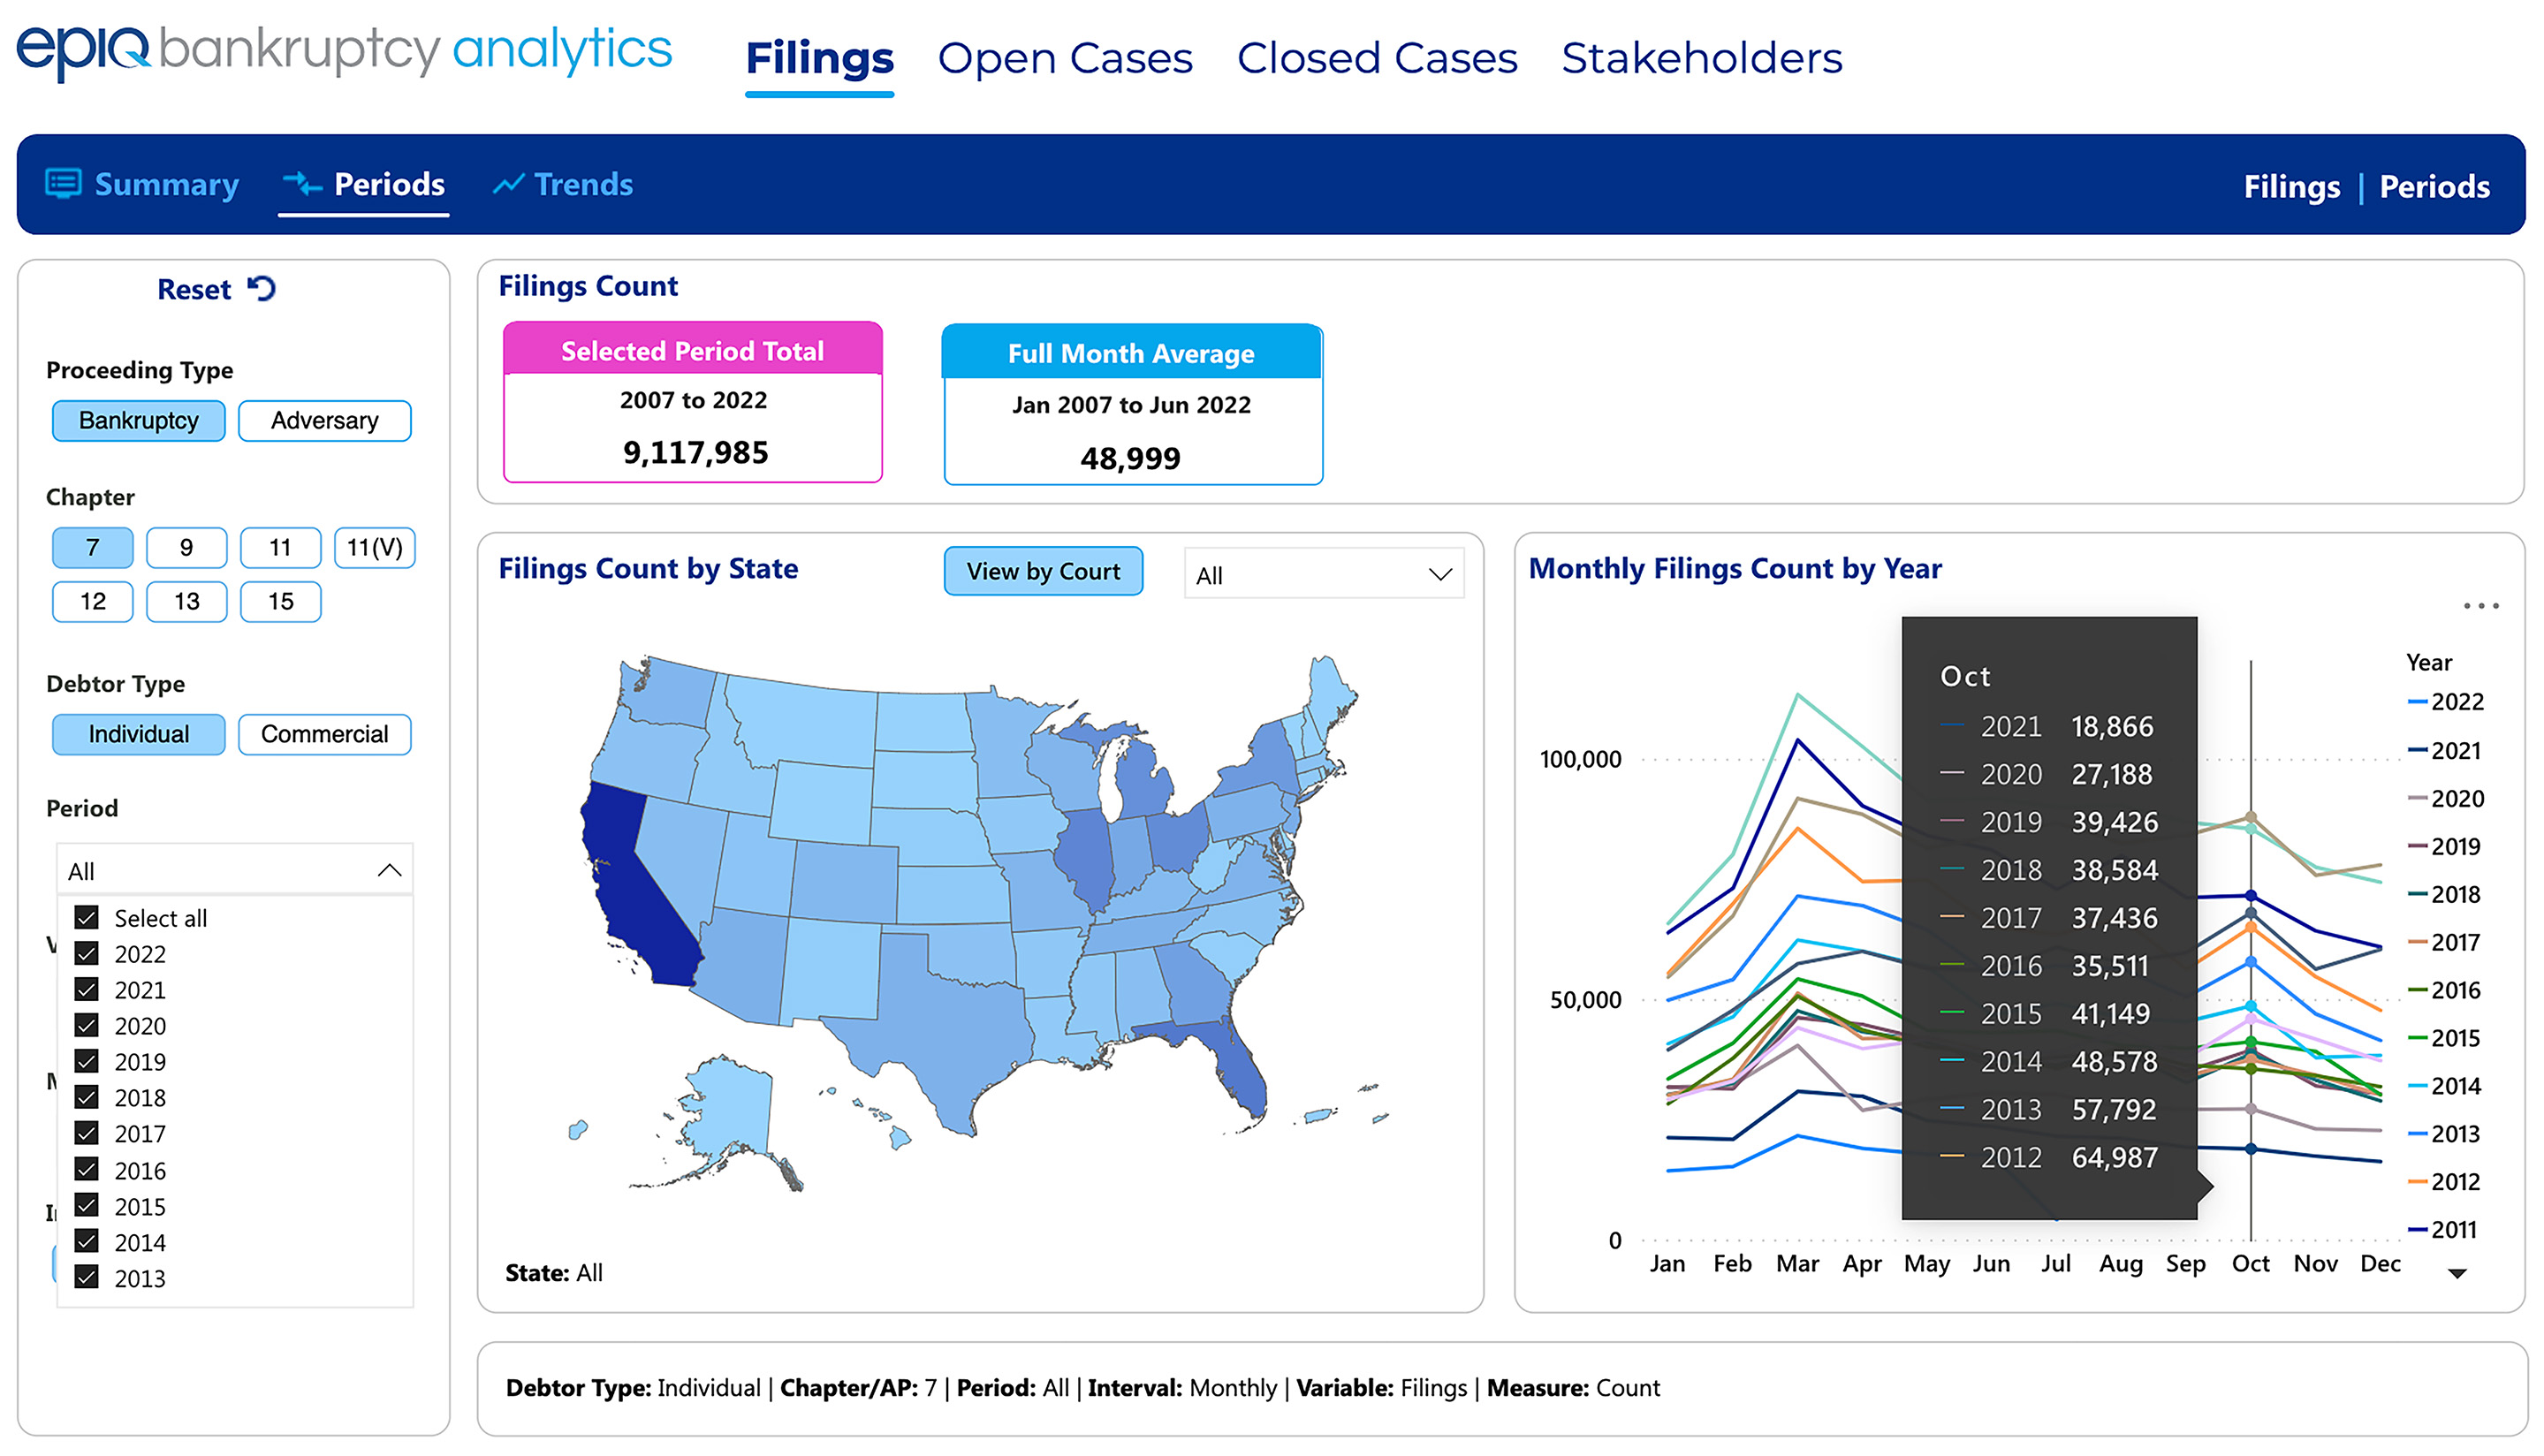Screen dimensions: 2544x1456
Task: Click the epiq bankruptcy analytics logo
Action: (344, 51)
